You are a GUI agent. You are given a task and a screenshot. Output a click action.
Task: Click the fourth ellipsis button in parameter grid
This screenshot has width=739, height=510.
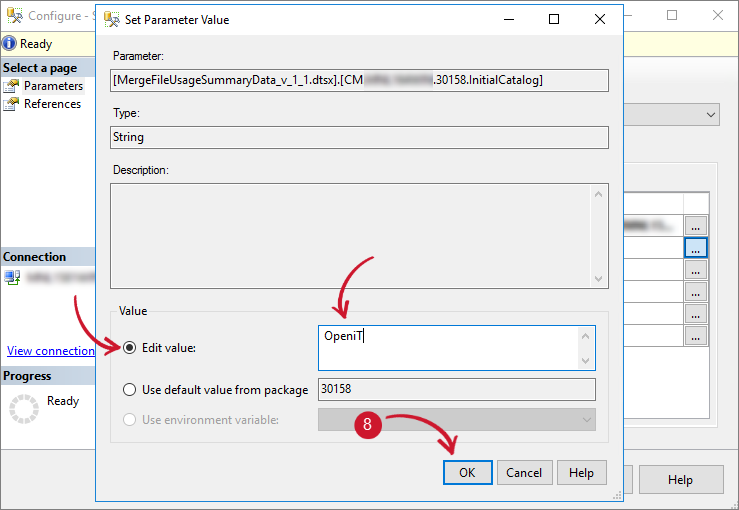(696, 292)
